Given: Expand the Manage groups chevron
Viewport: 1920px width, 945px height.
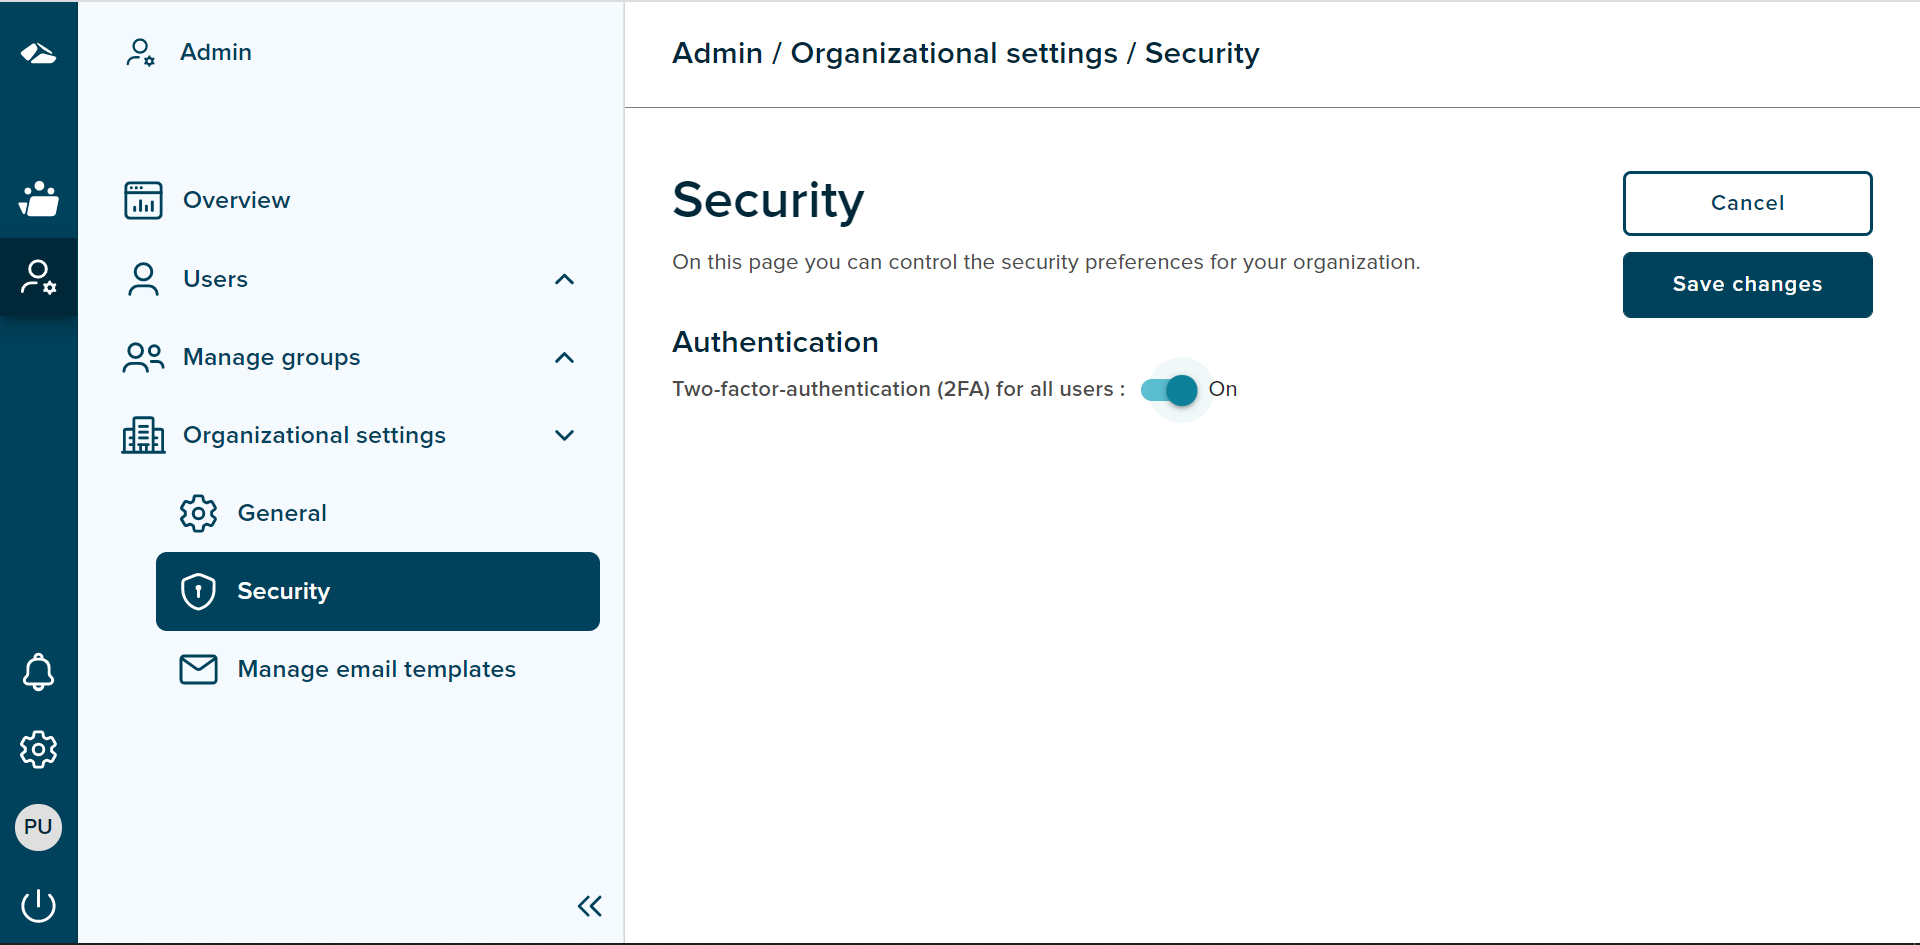Looking at the screenshot, I should [x=564, y=357].
